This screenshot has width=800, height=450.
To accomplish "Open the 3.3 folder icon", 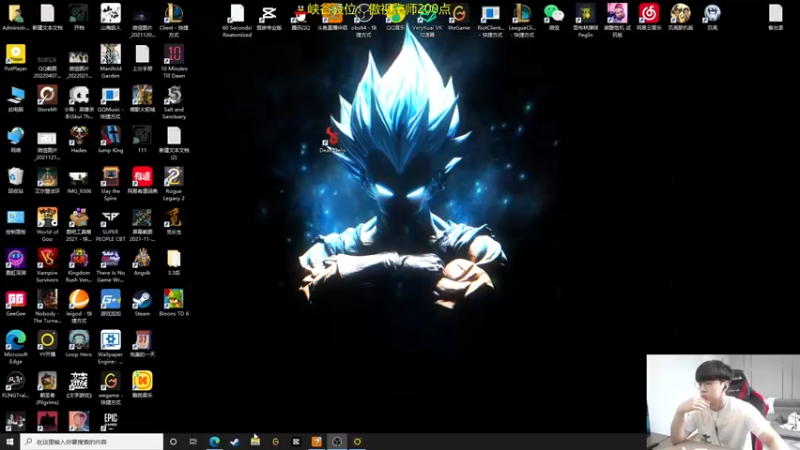I will [174, 262].
